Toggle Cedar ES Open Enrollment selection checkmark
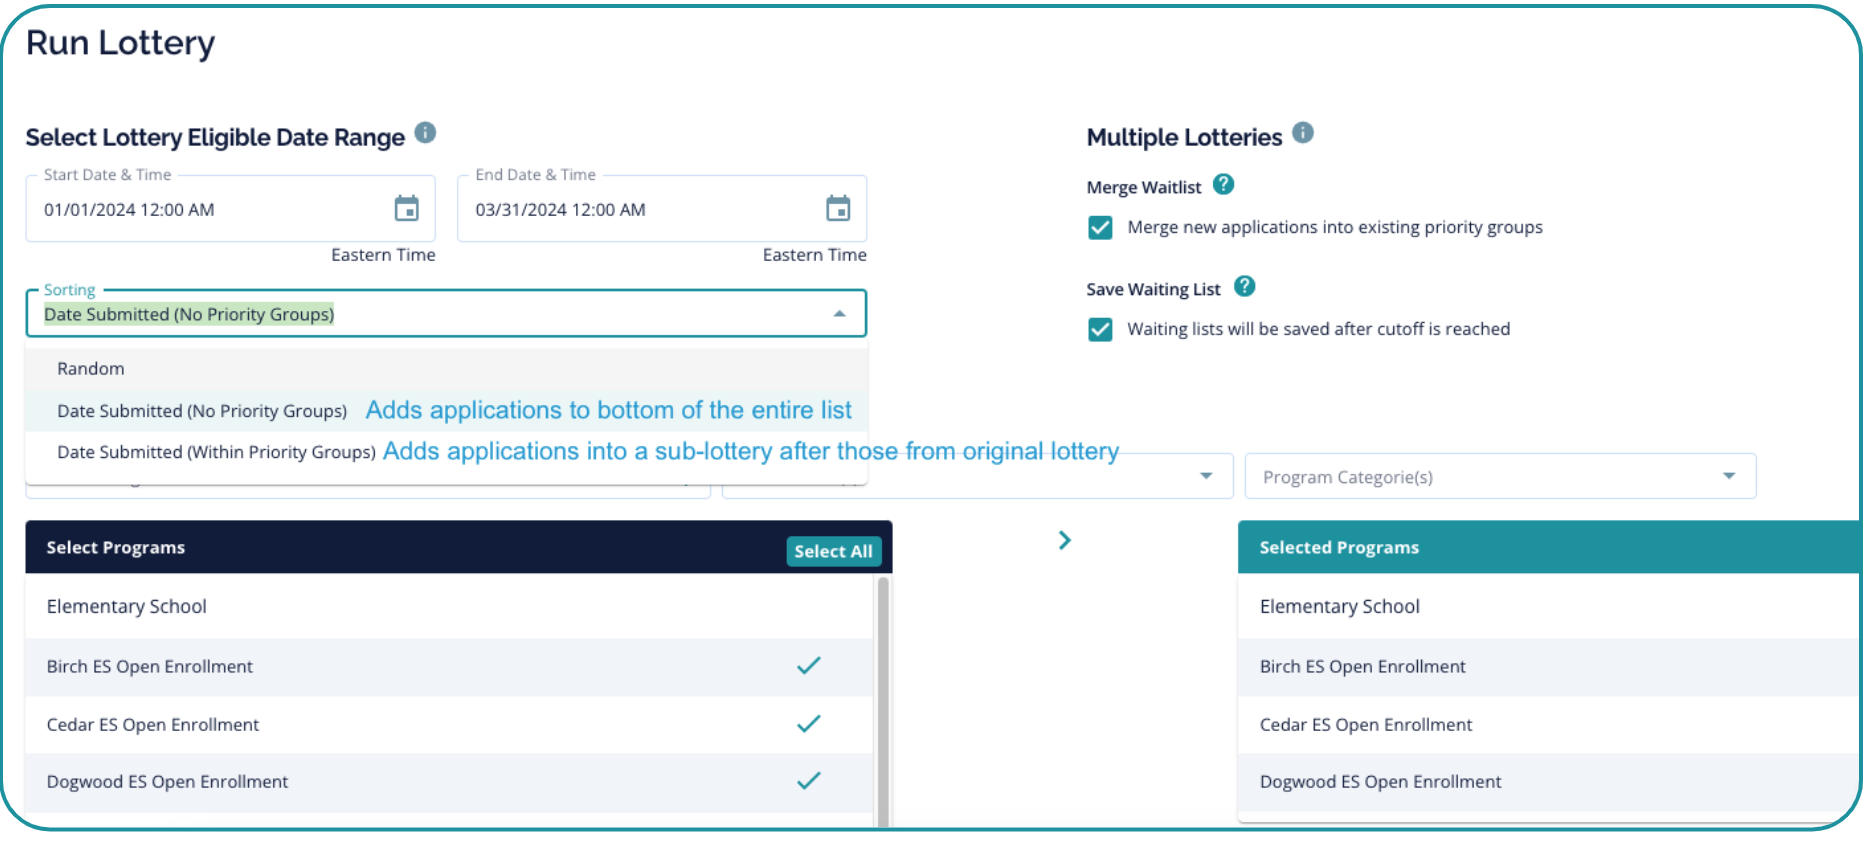 click(808, 724)
